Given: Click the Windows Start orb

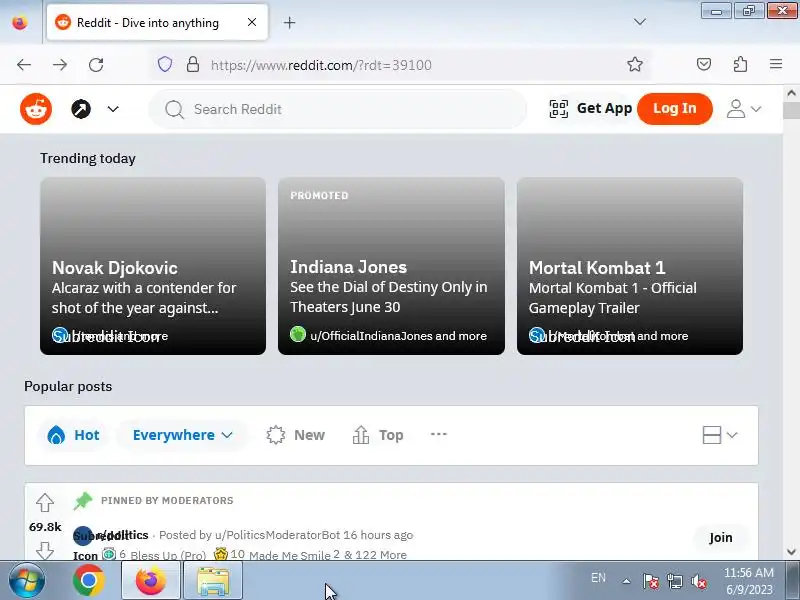Looking at the screenshot, I should 27,581.
